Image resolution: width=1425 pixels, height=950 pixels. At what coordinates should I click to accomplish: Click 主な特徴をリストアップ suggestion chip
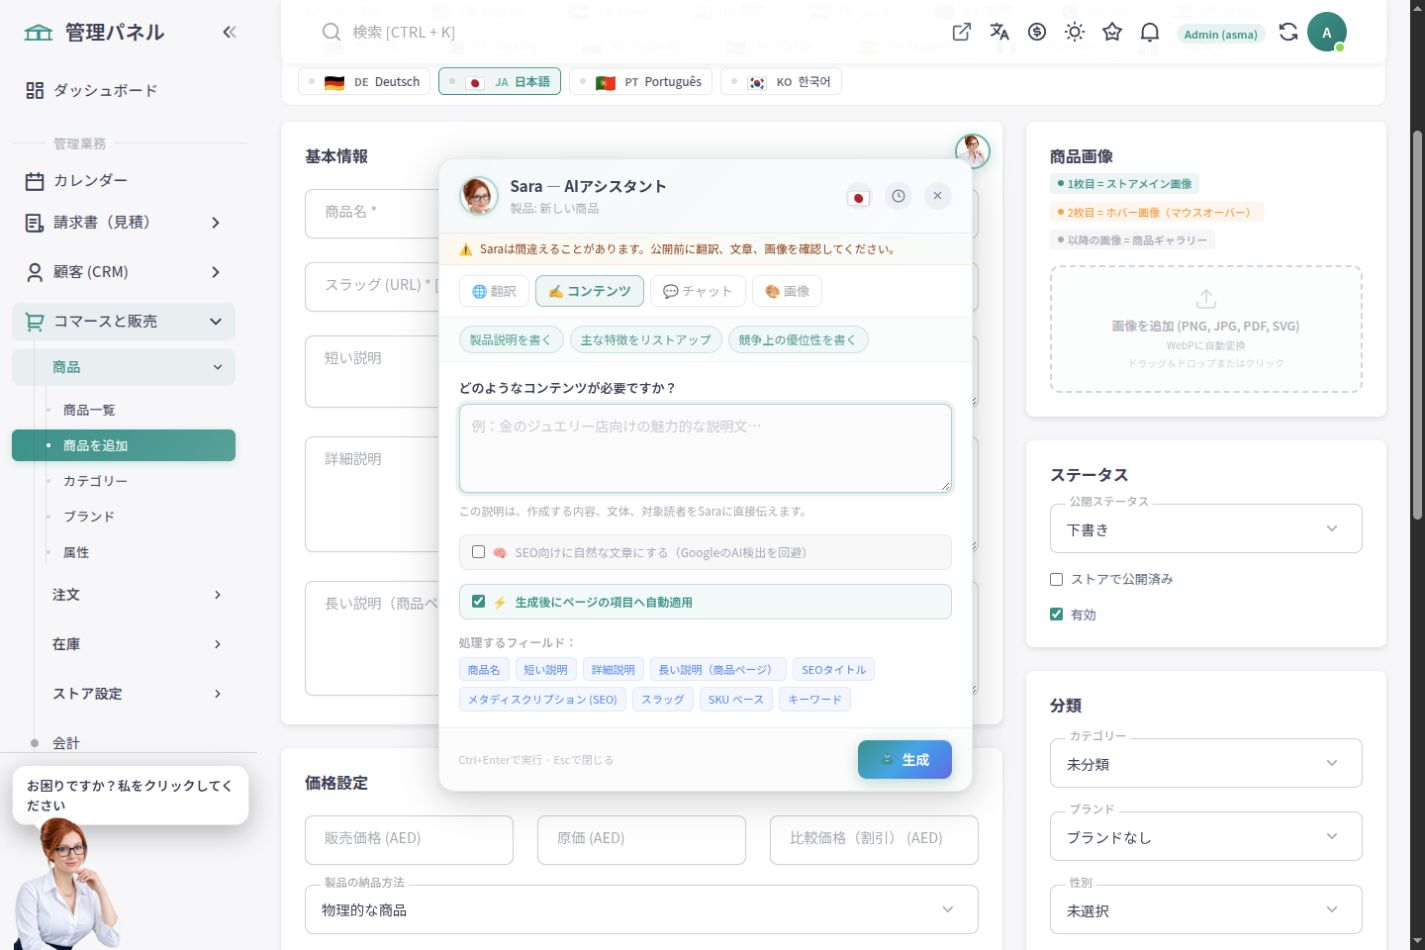646,340
